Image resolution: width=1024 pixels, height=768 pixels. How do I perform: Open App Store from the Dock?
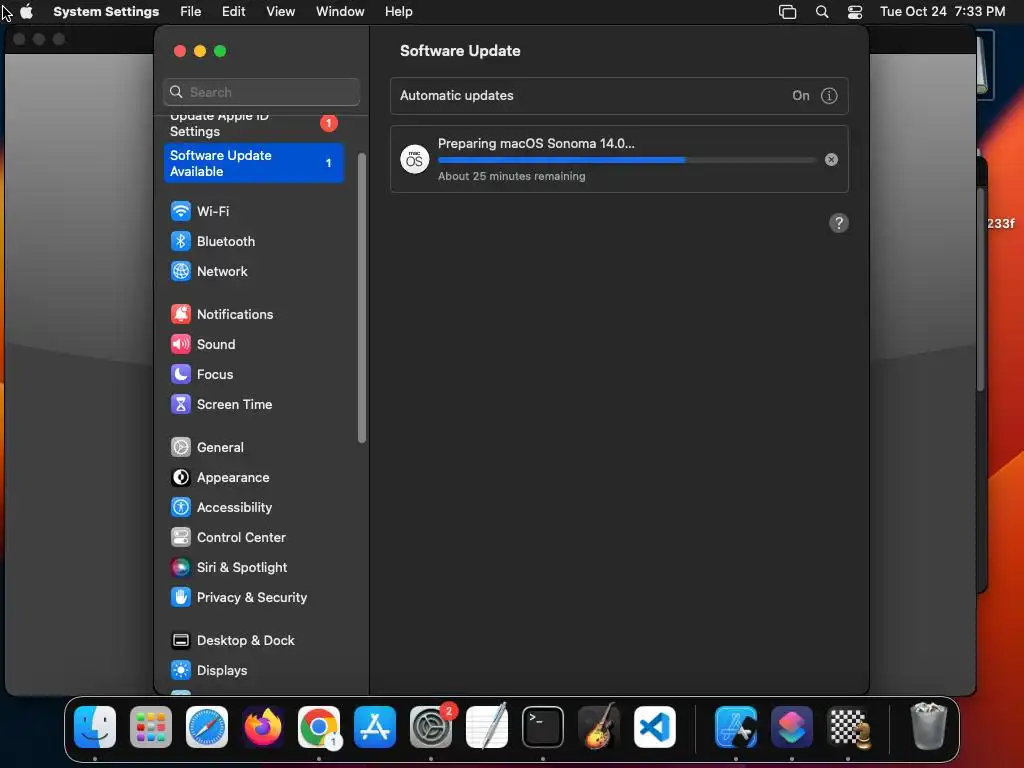click(375, 727)
